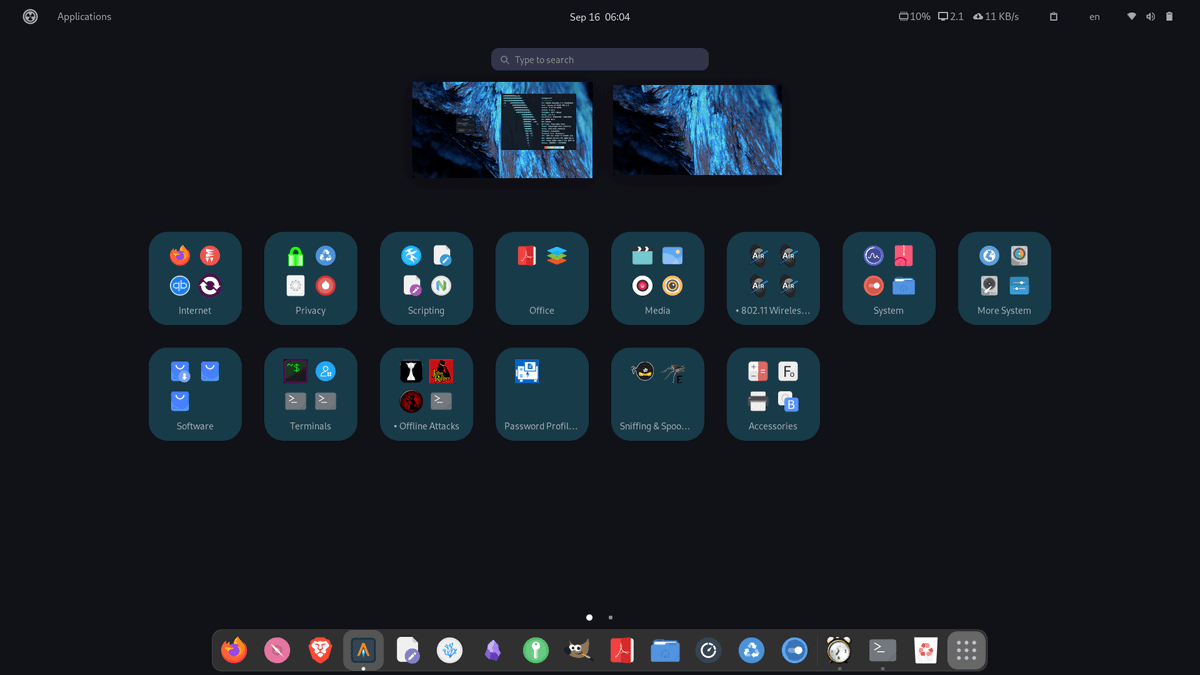
Task: Launch Firefox from the dock
Action: pyautogui.click(x=234, y=651)
